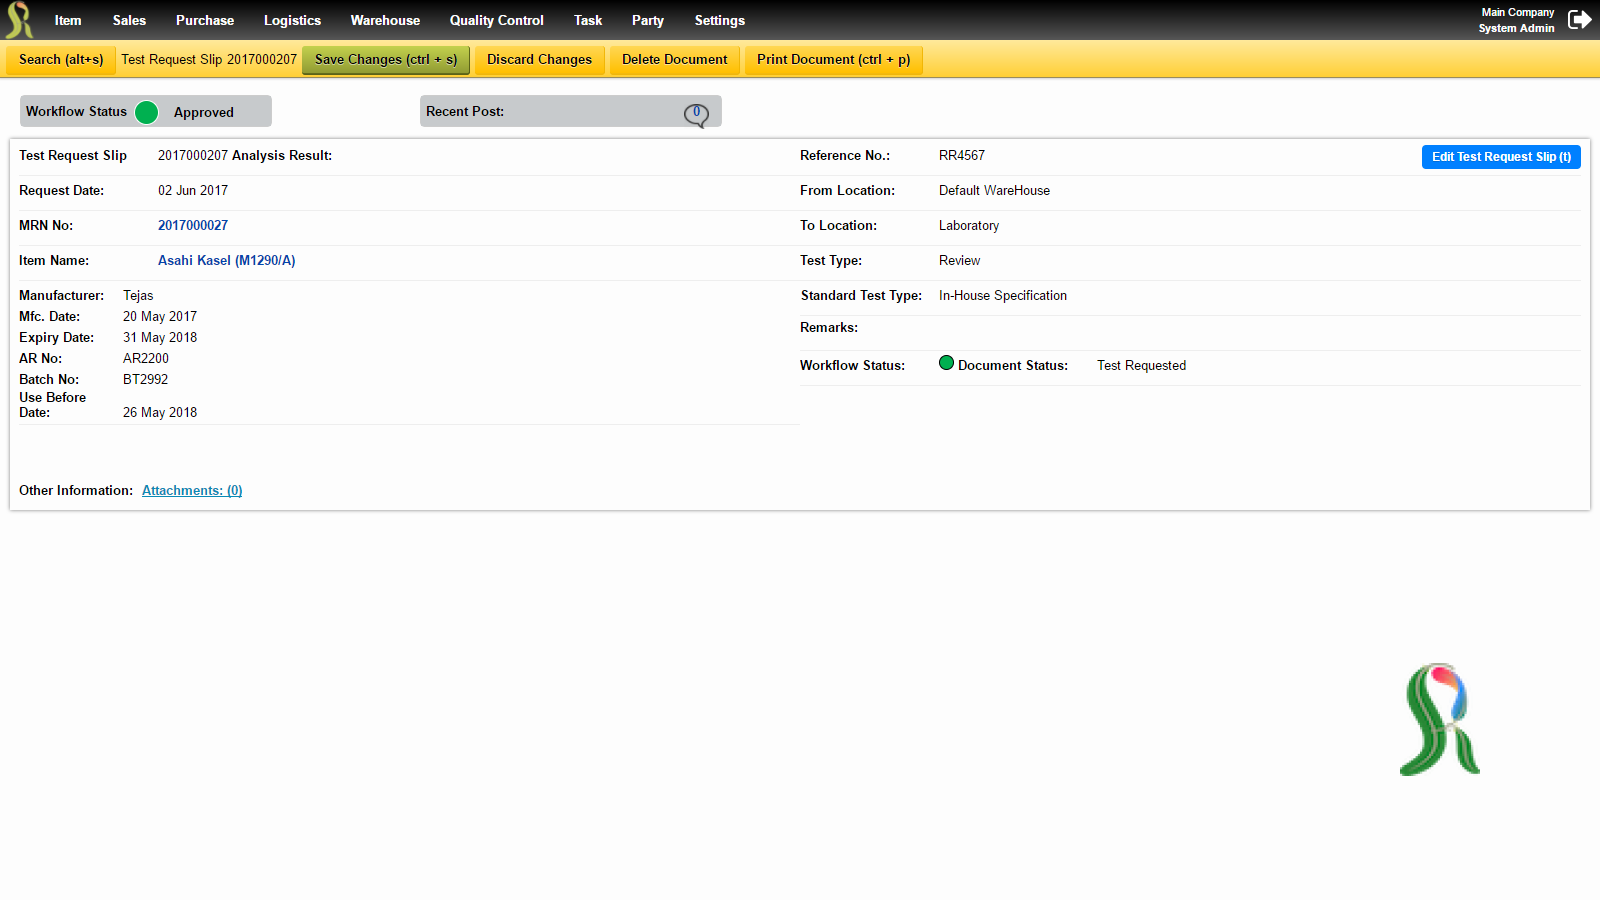Click the Analysis Result label
This screenshot has height=900, width=1600.
pos(282,156)
